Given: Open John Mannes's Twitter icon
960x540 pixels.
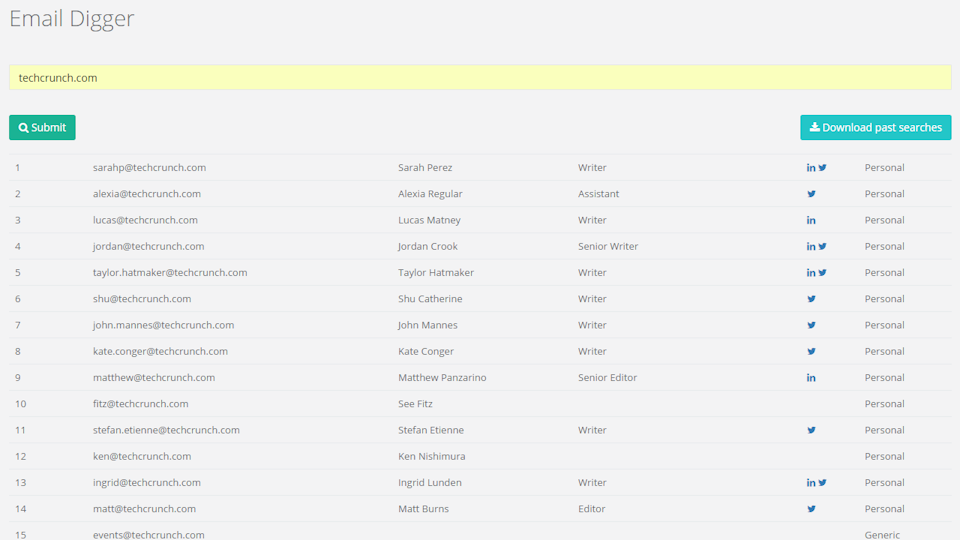Looking at the screenshot, I should coord(811,325).
